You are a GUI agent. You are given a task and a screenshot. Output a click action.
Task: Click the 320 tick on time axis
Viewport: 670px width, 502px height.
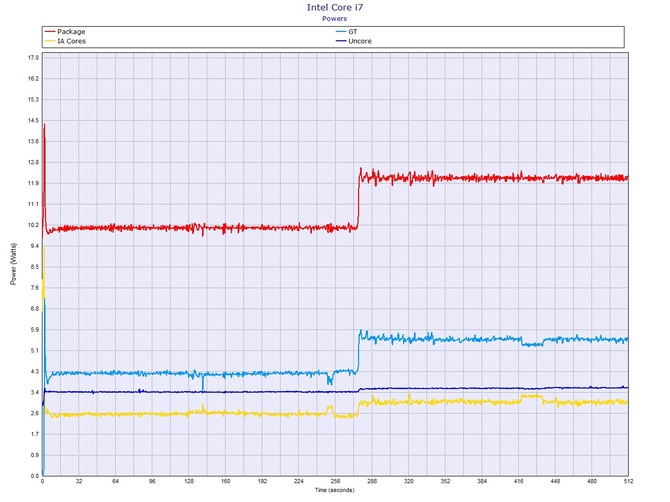(x=408, y=481)
